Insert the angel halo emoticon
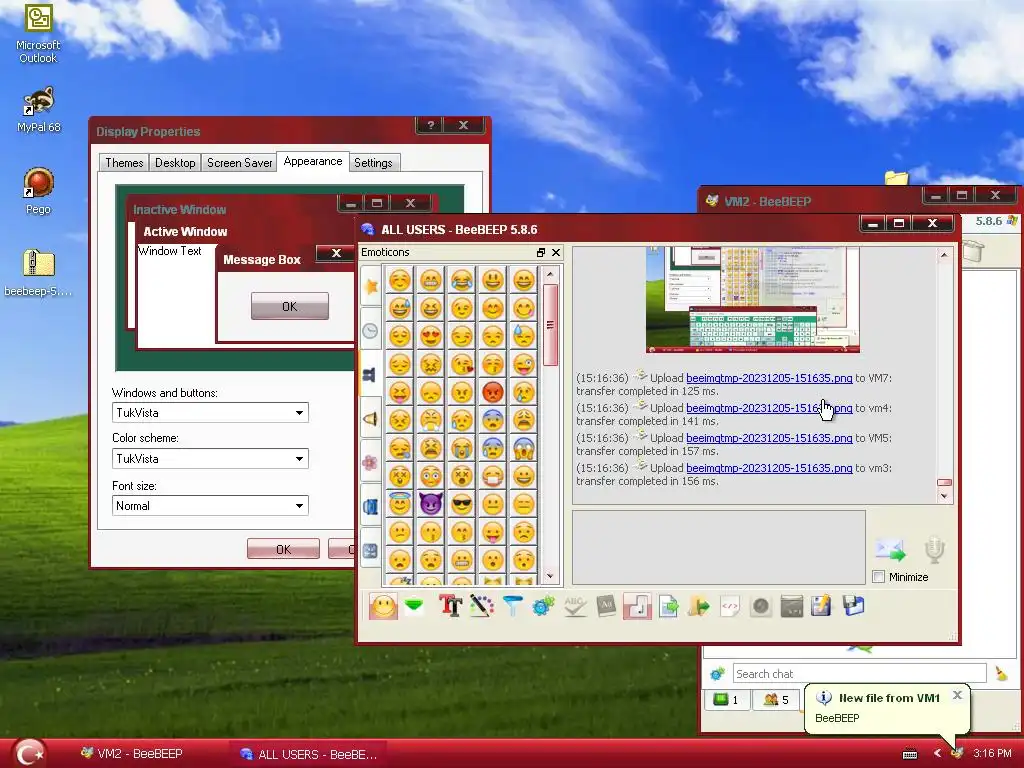Screen dimensions: 1024x768 pyautogui.click(x=400, y=504)
